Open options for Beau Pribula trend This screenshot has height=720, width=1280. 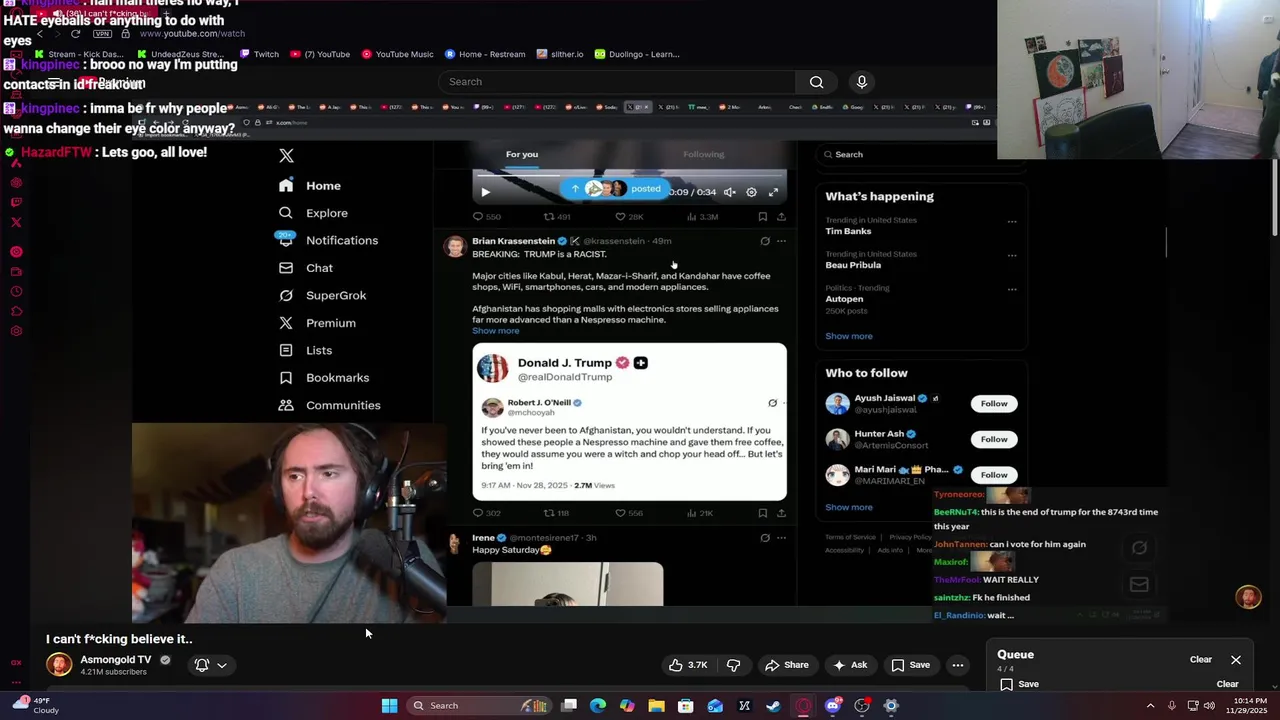(x=1012, y=255)
